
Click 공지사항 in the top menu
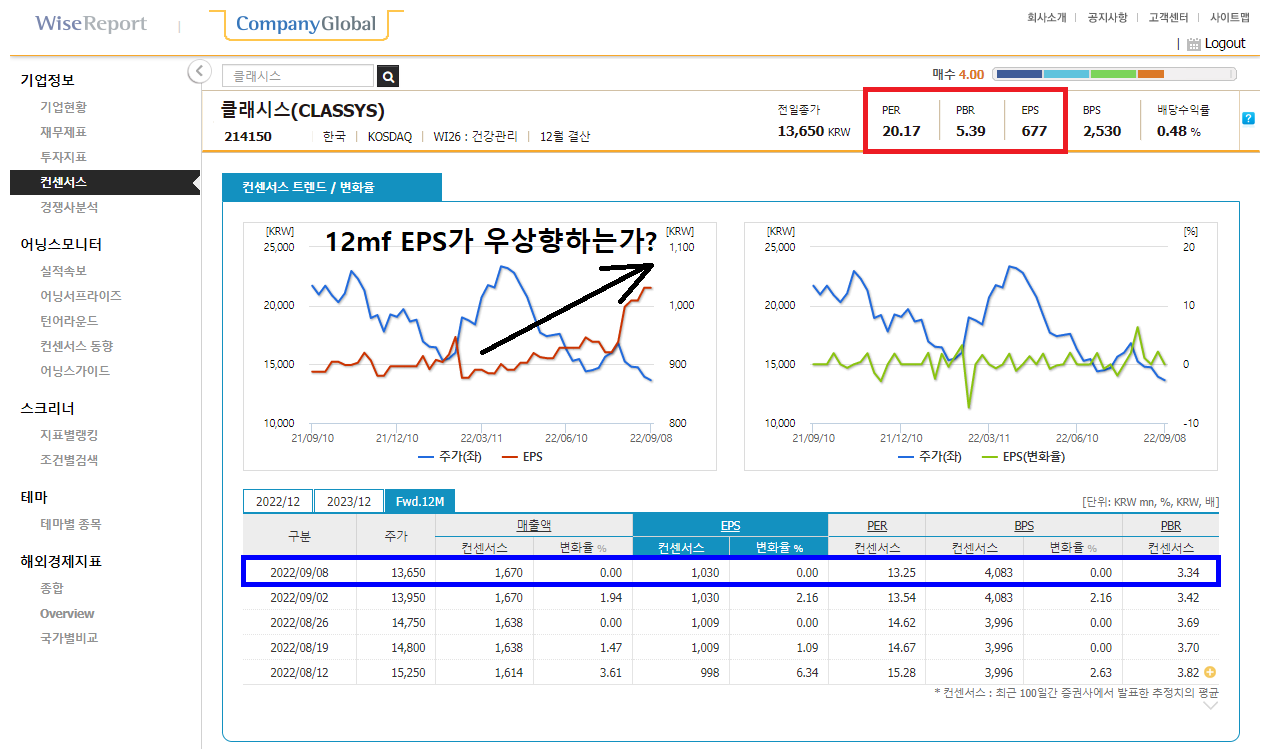(x=1107, y=17)
